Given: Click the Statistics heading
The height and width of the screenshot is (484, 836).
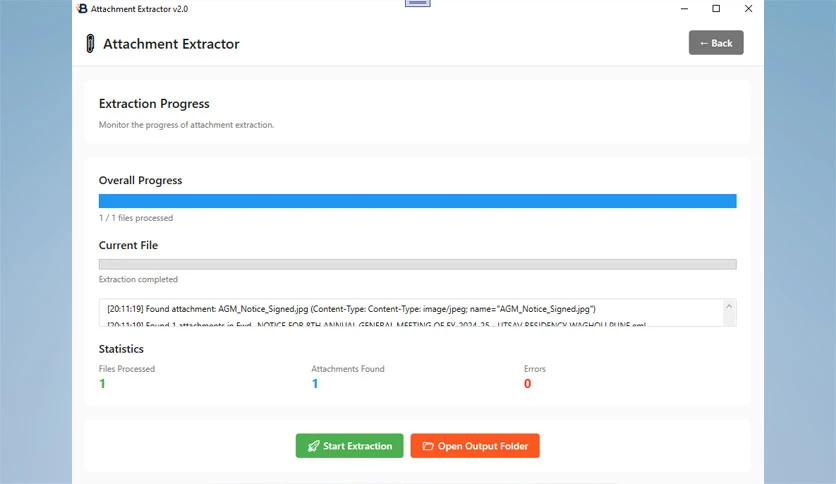Looking at the screenshot, I should click(x=121, y=349).
